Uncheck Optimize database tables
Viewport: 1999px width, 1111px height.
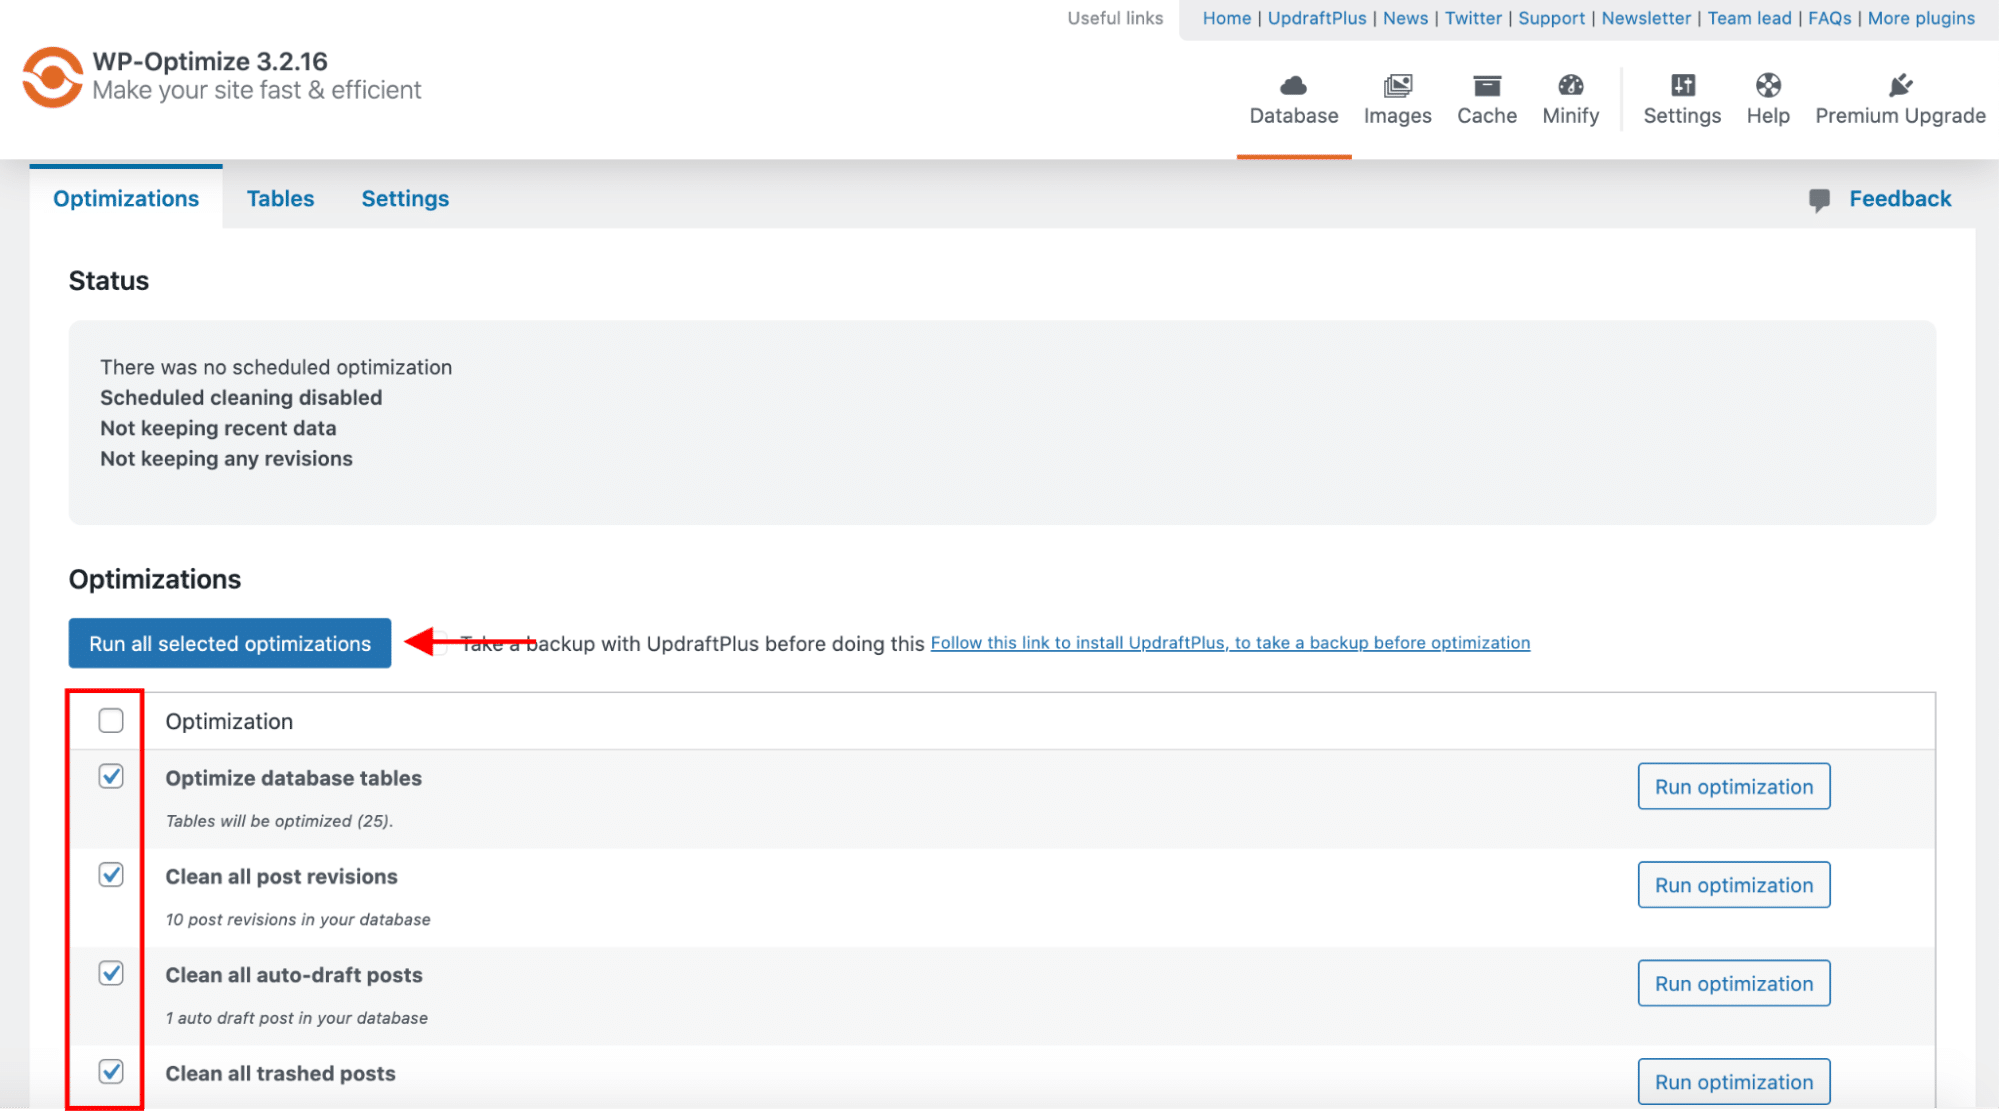pos(110,775)
